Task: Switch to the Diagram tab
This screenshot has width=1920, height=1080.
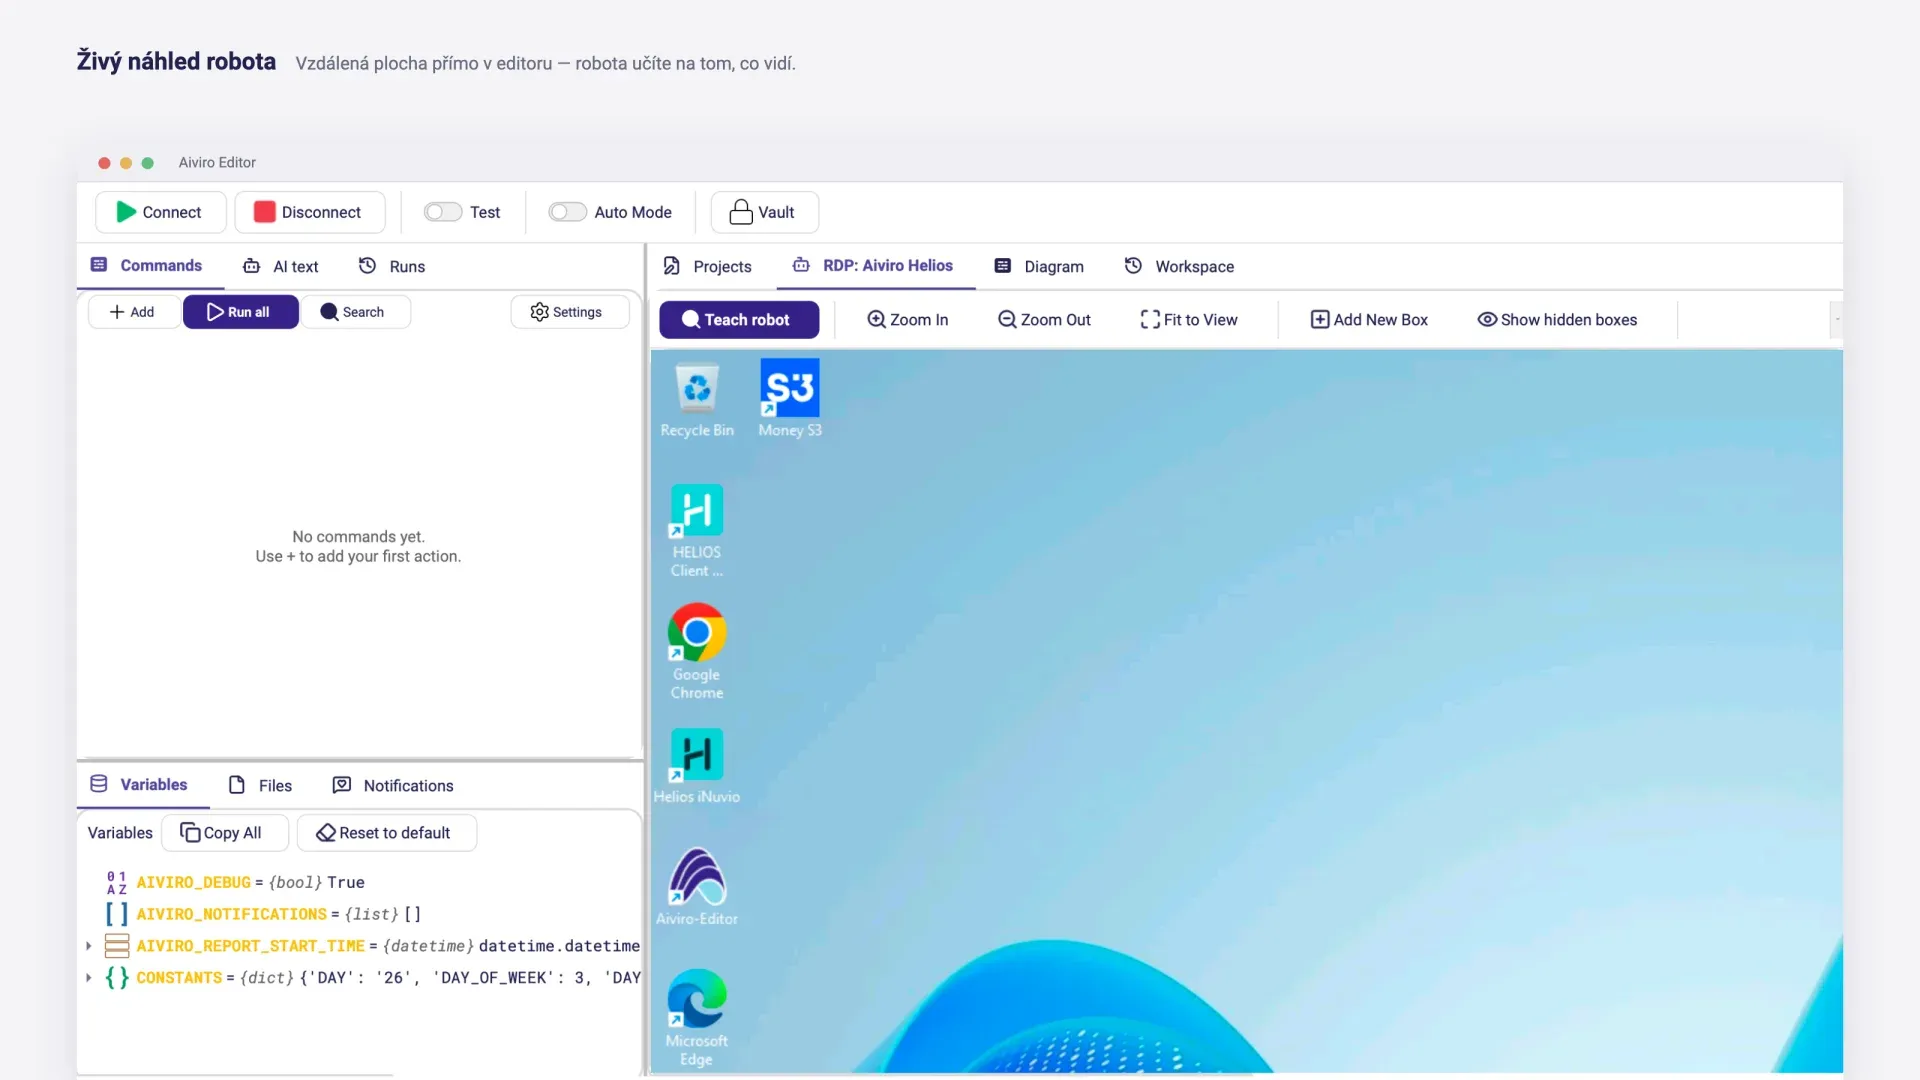Action: [1040, 266]
